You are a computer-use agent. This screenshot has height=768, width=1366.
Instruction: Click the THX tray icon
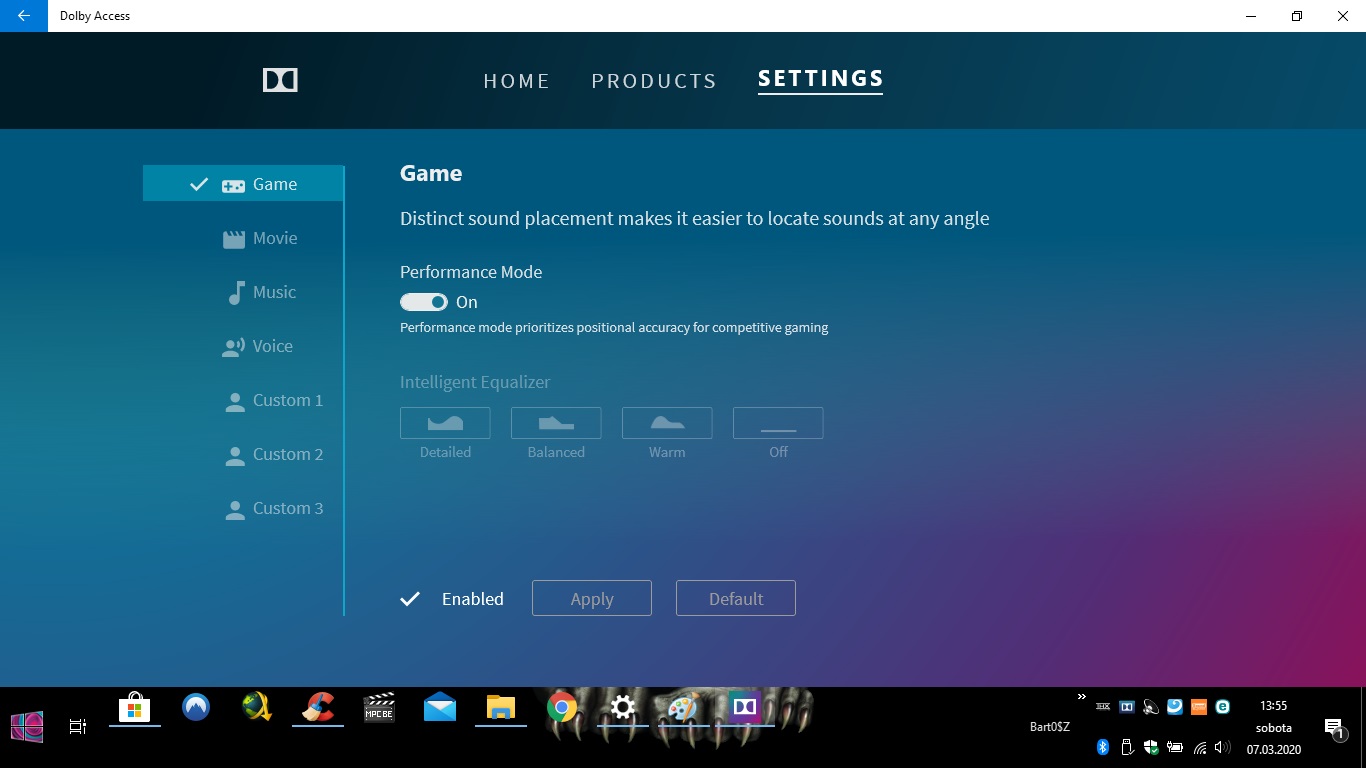pos(1103,707)
